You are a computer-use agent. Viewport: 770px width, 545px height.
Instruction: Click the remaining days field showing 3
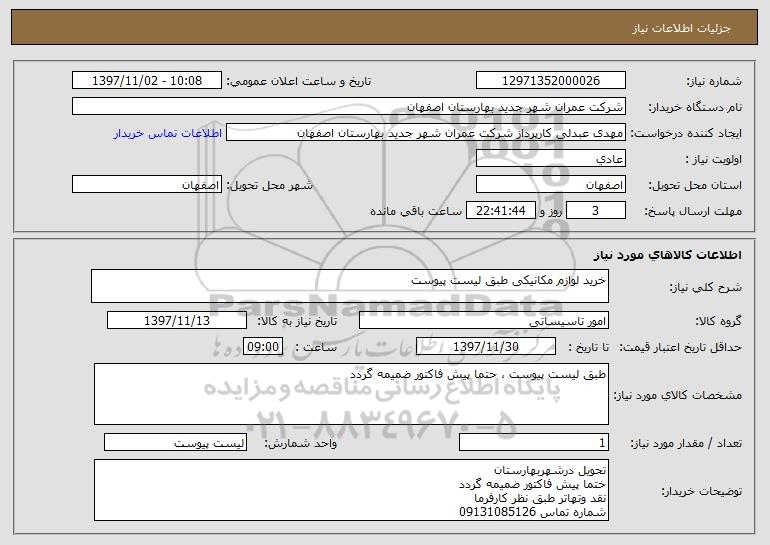(x=596, y=211)
